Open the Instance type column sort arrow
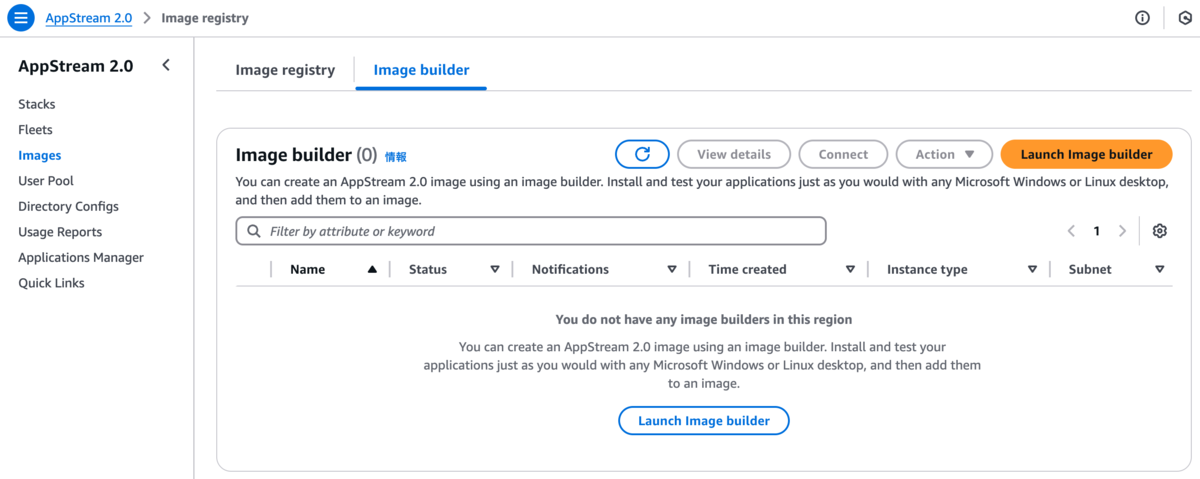1200x479 pixels. point(1033,269)
